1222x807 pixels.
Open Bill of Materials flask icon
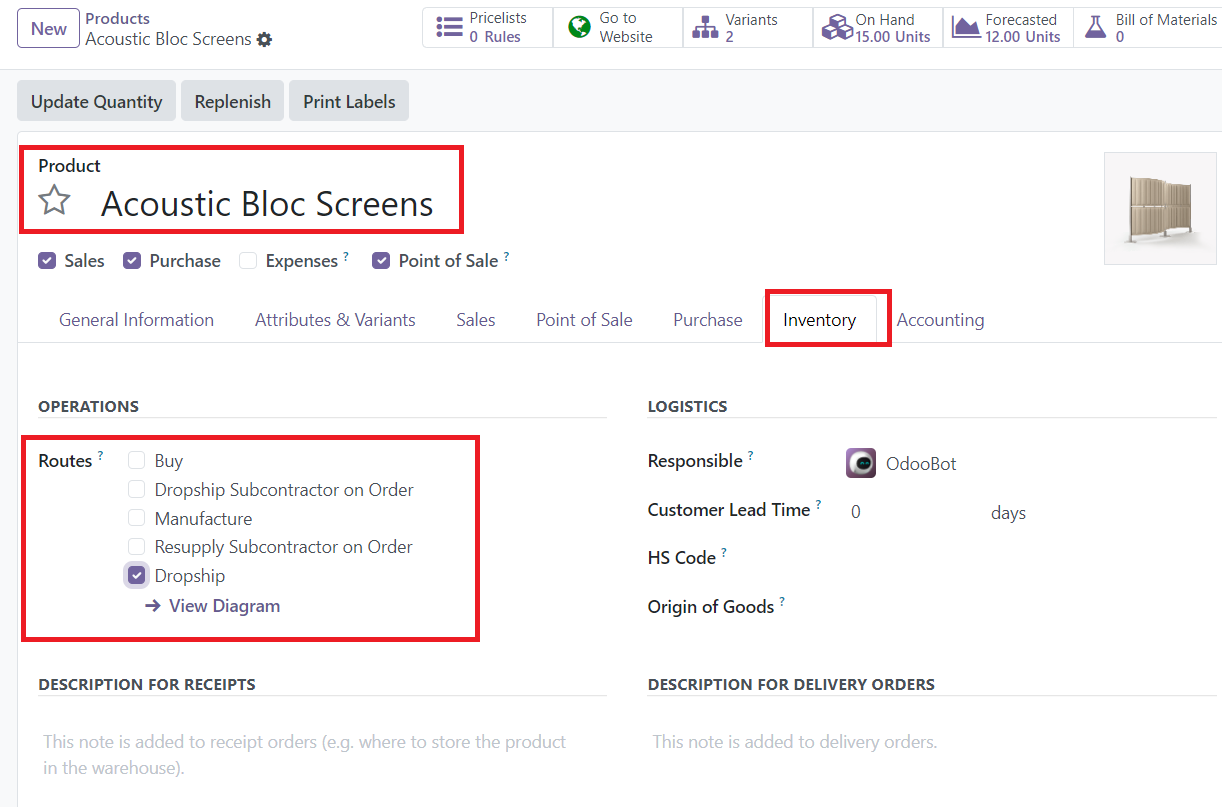click(x=1096, y=28)
